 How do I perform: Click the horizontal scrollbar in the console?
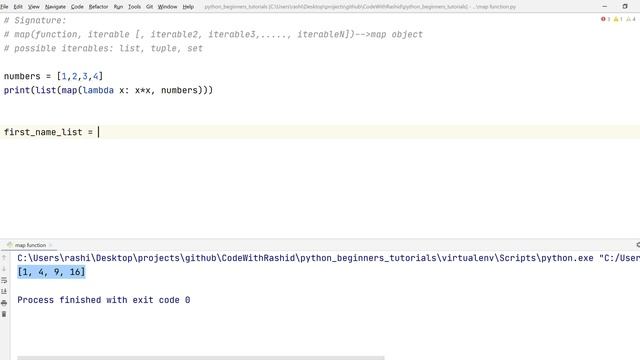tap(200, 358)
